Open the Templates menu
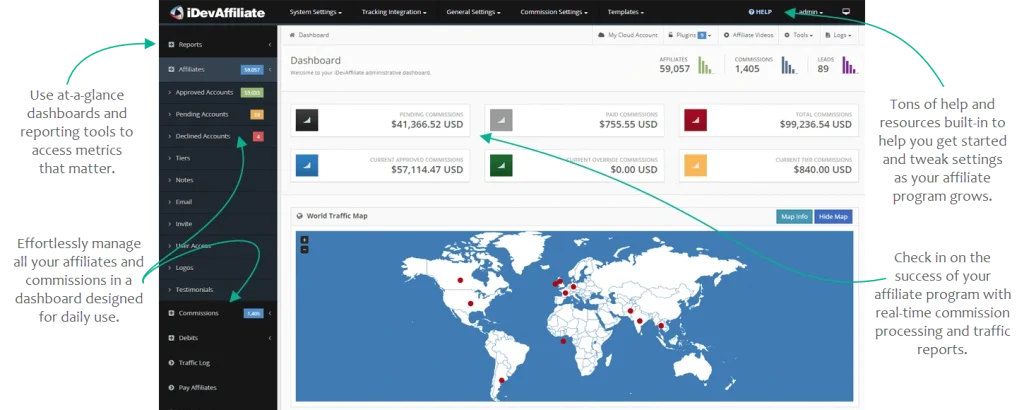This screenshot has height=410, width=1024. pyautogui.click(x=626, y=12)
